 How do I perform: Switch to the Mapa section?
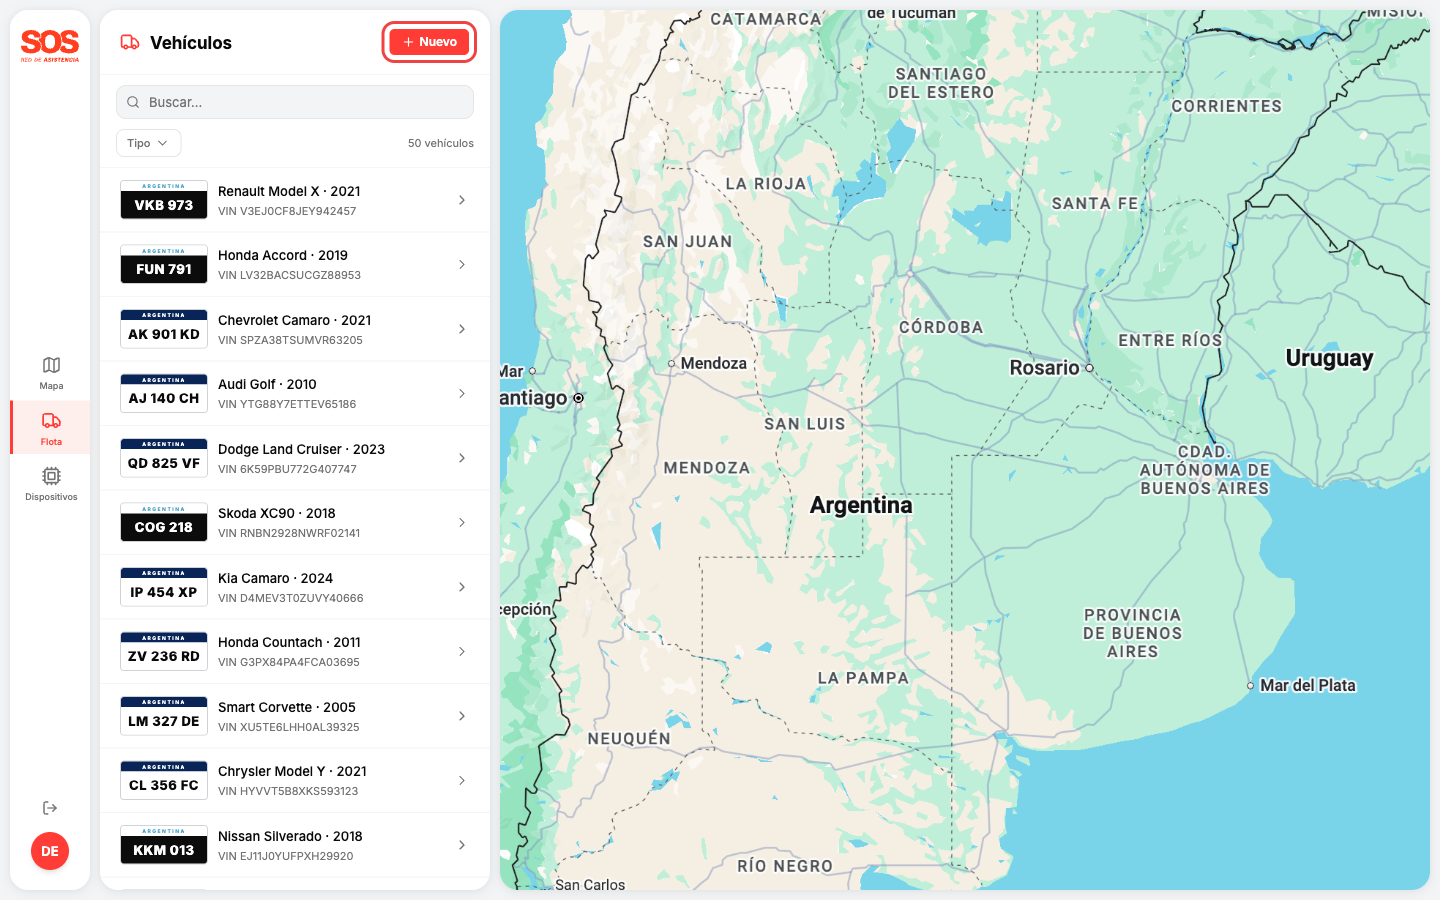coord(50,371)
